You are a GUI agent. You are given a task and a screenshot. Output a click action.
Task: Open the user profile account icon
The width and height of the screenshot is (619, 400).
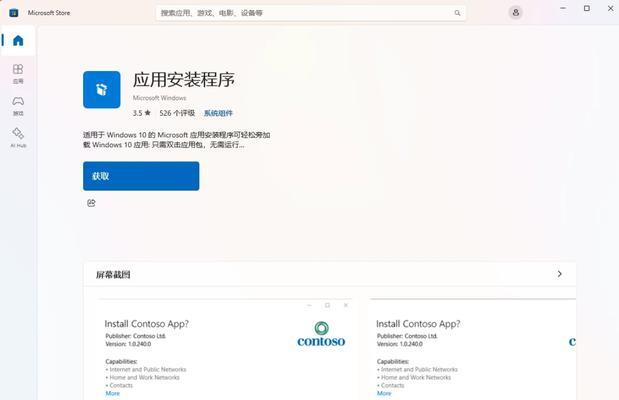[x=516, y=13]
